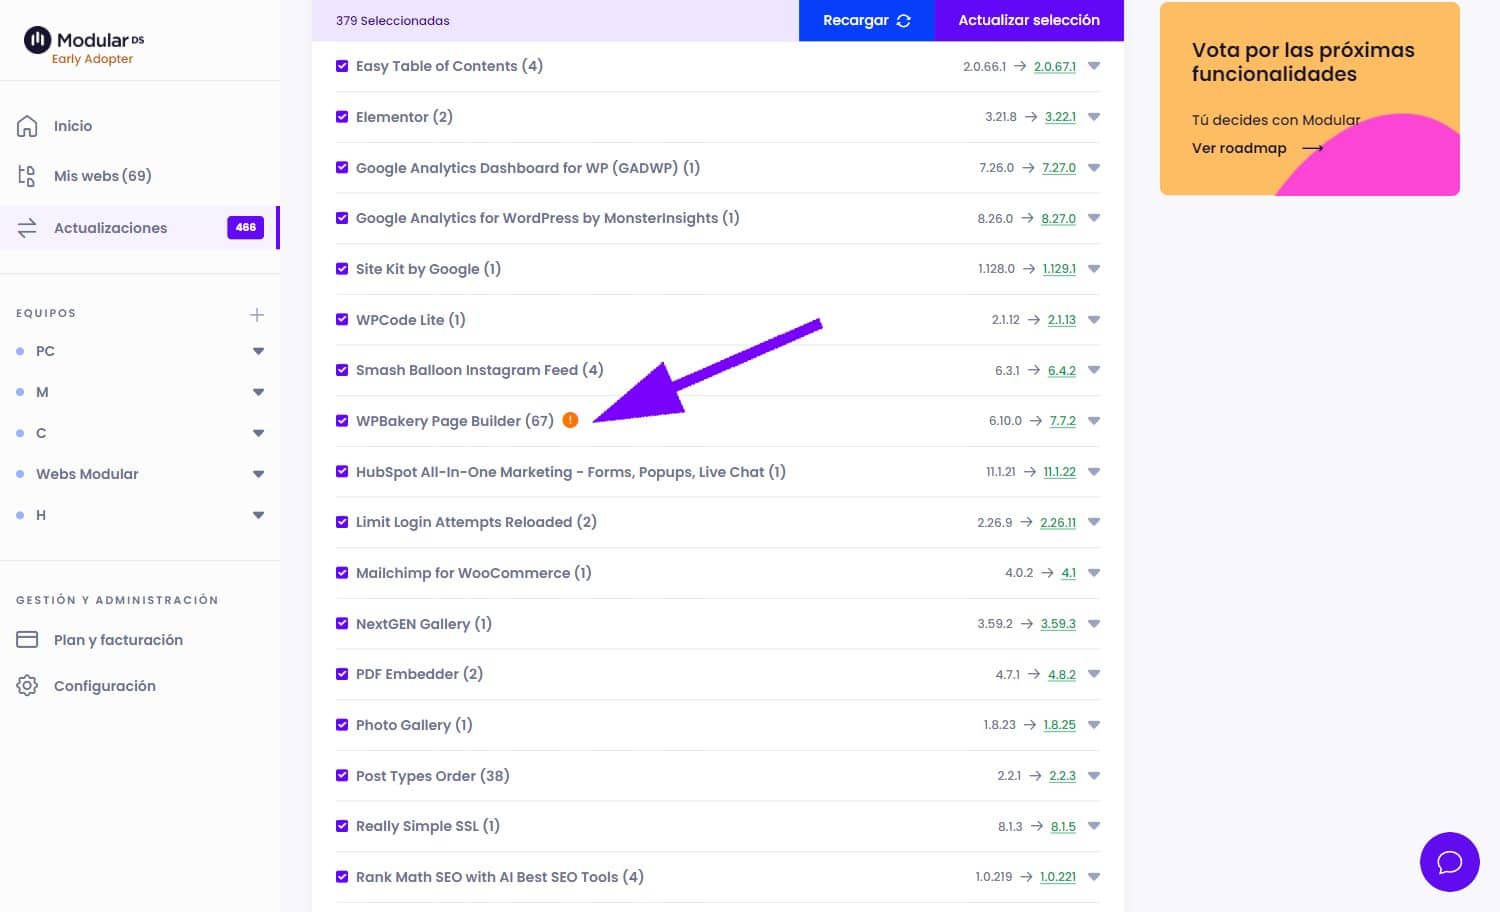The image size is (1500, 912).
Task: Expand PC team dropdown
Action: 258,351
